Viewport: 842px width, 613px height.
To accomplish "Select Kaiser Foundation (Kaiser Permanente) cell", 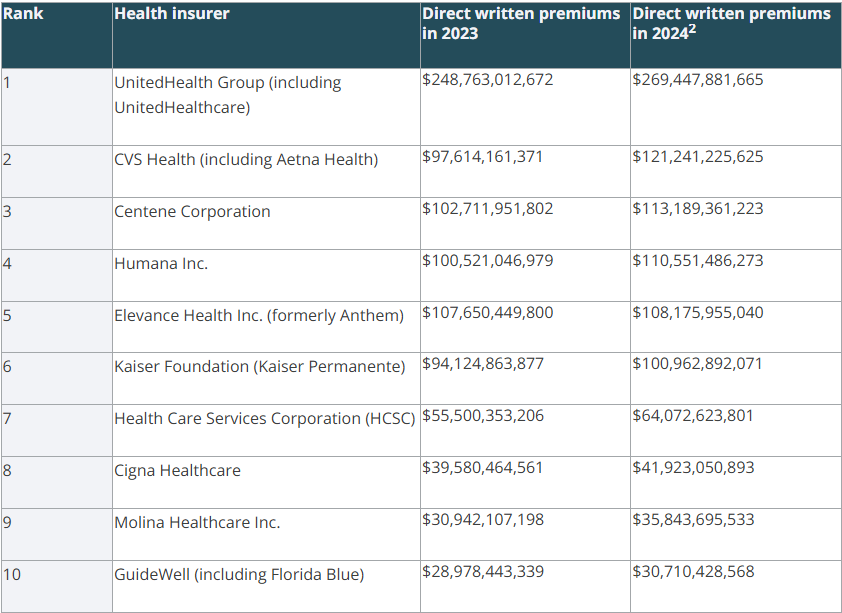I will [260, 367].
